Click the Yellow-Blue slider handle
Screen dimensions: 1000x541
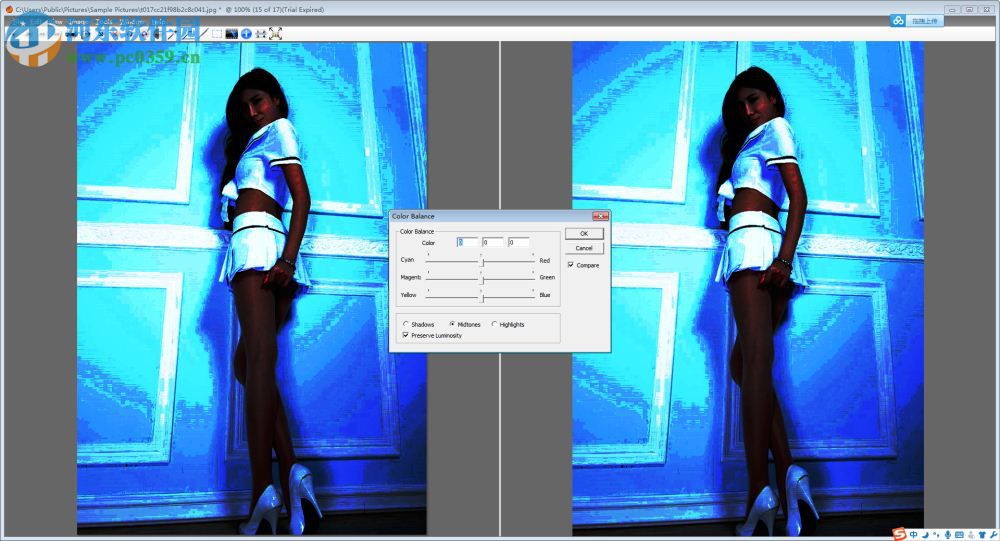click(483, 297)
